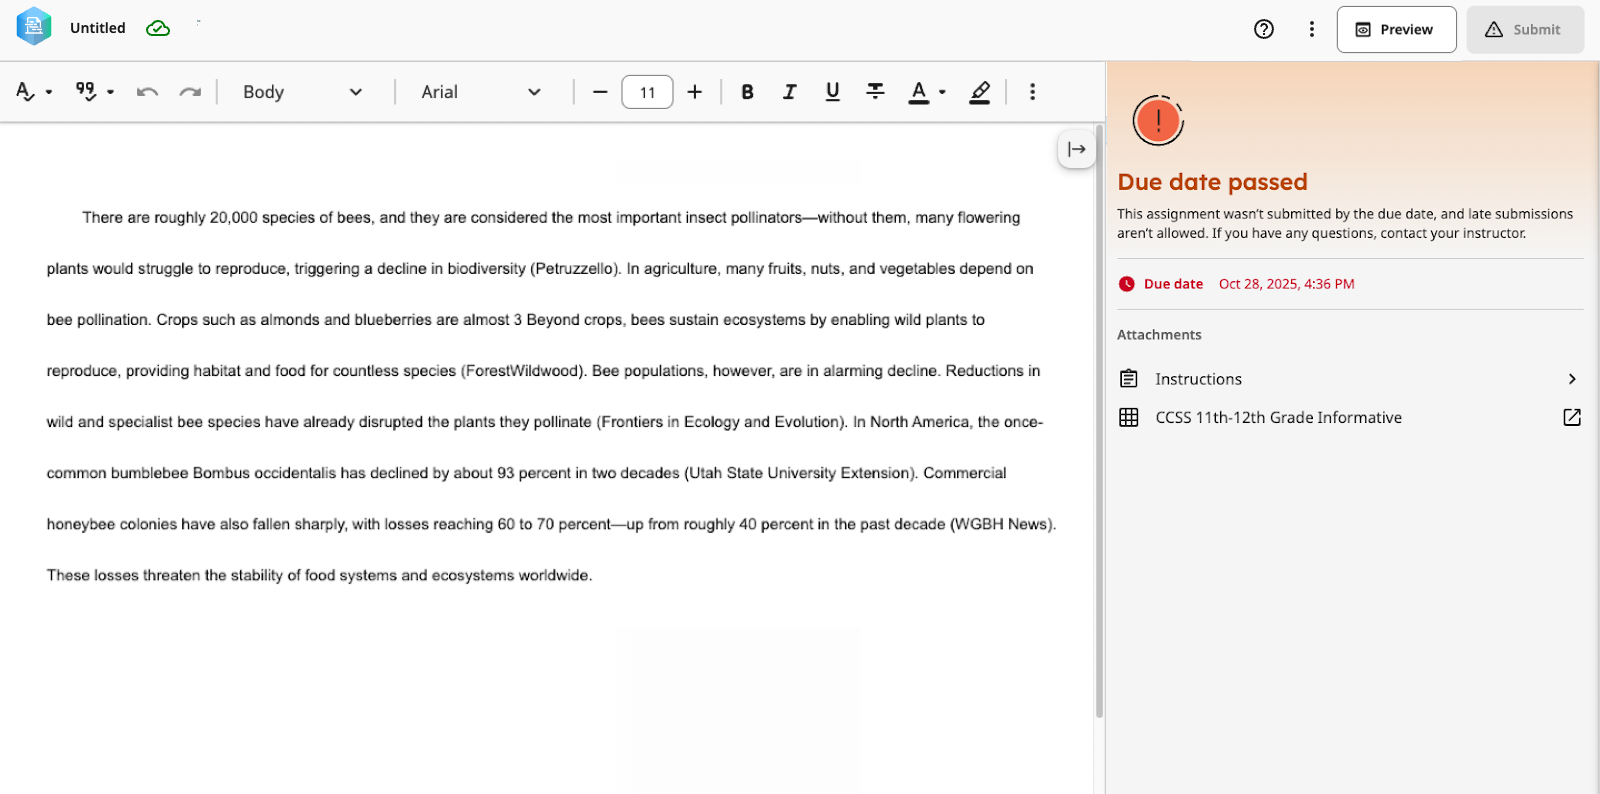Click the document vertical scrollbar
1600x794 pixels.
click(x=1100, y=420)
